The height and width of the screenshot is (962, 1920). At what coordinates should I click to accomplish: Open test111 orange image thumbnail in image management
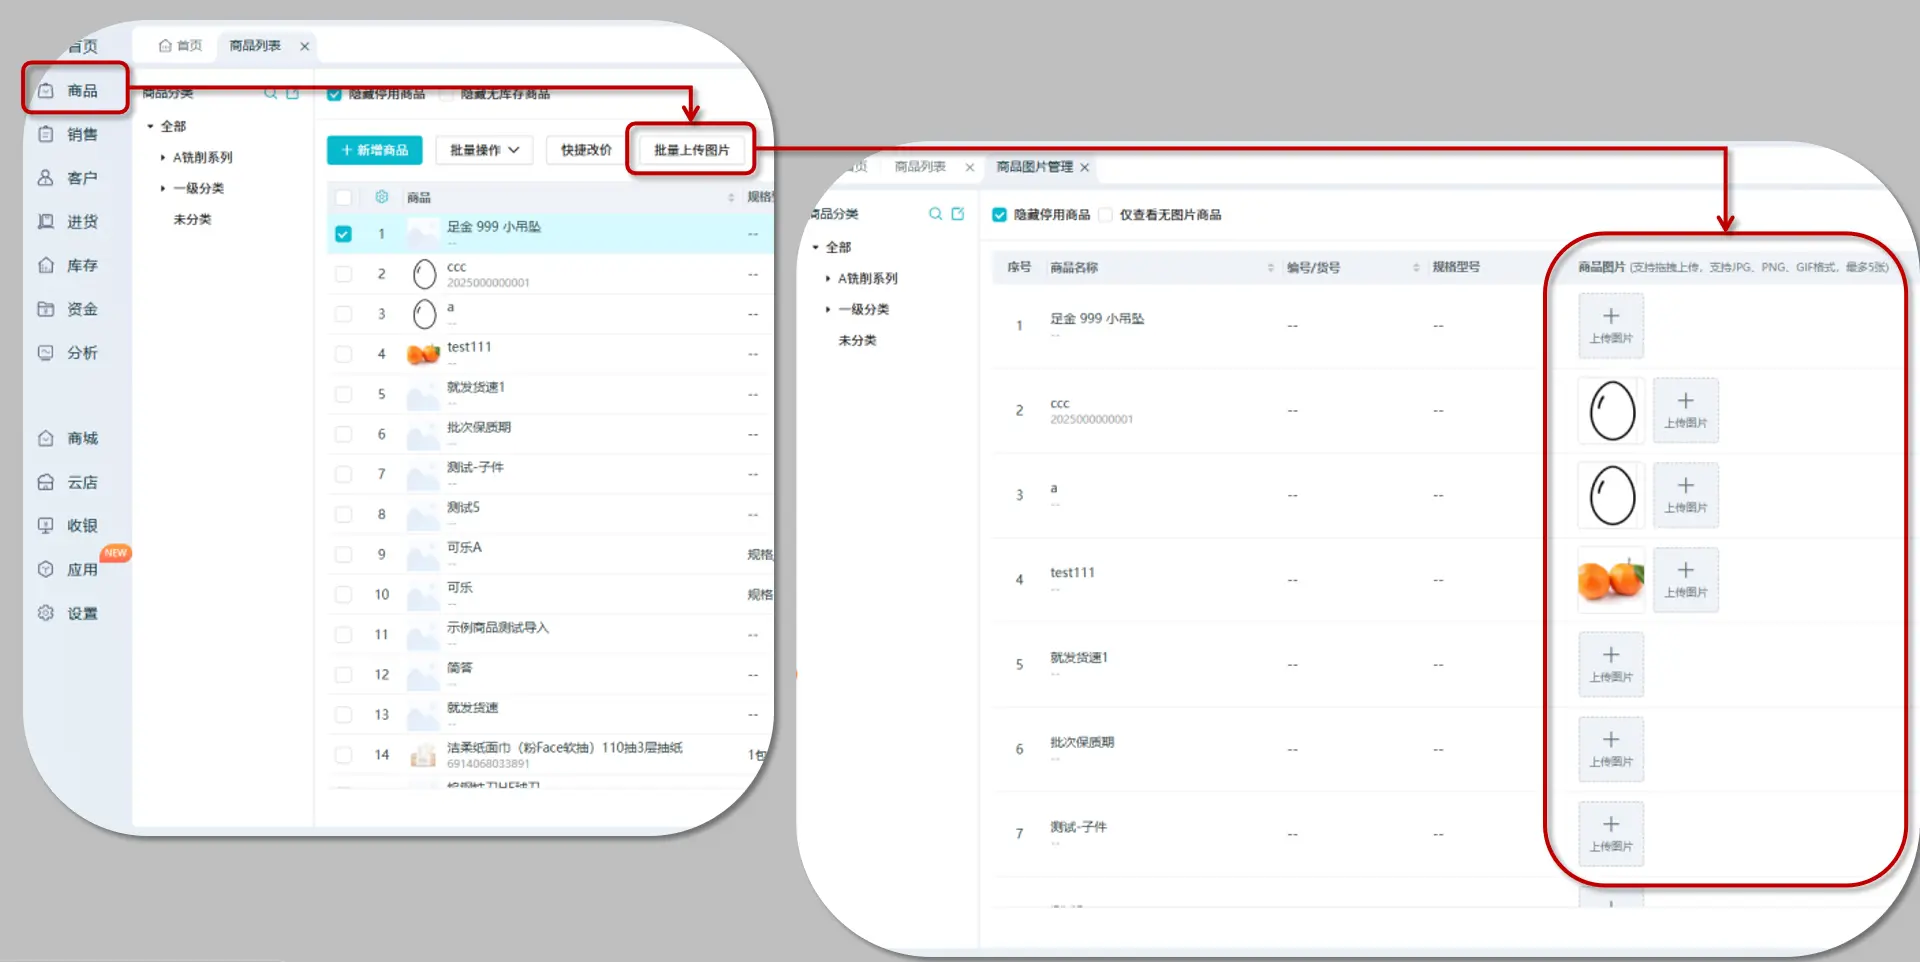1611,580
